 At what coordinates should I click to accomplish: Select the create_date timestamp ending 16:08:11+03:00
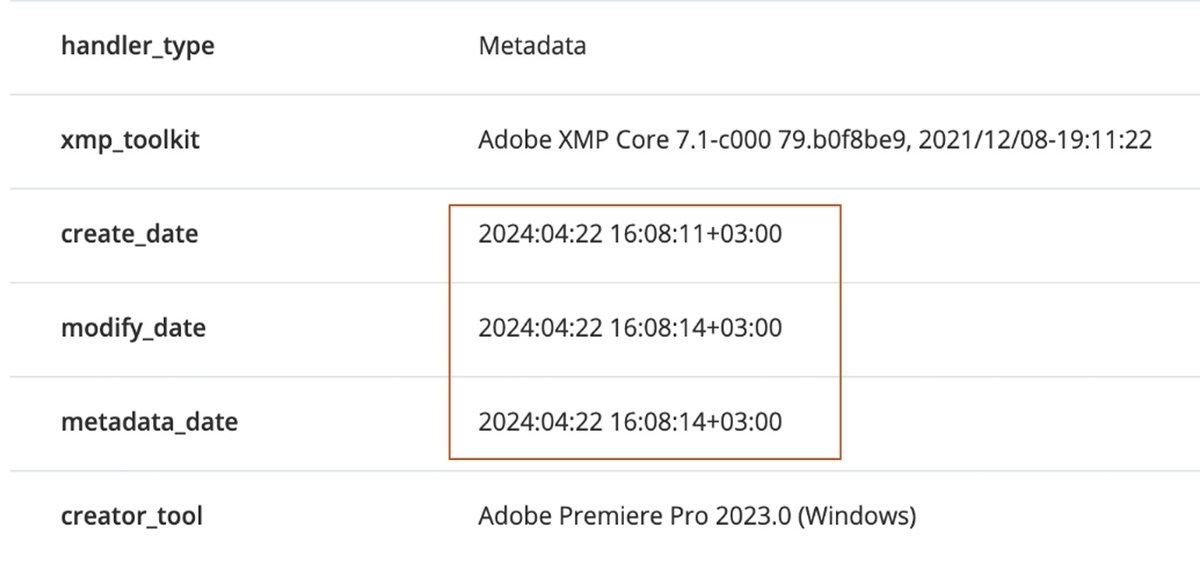630,234
